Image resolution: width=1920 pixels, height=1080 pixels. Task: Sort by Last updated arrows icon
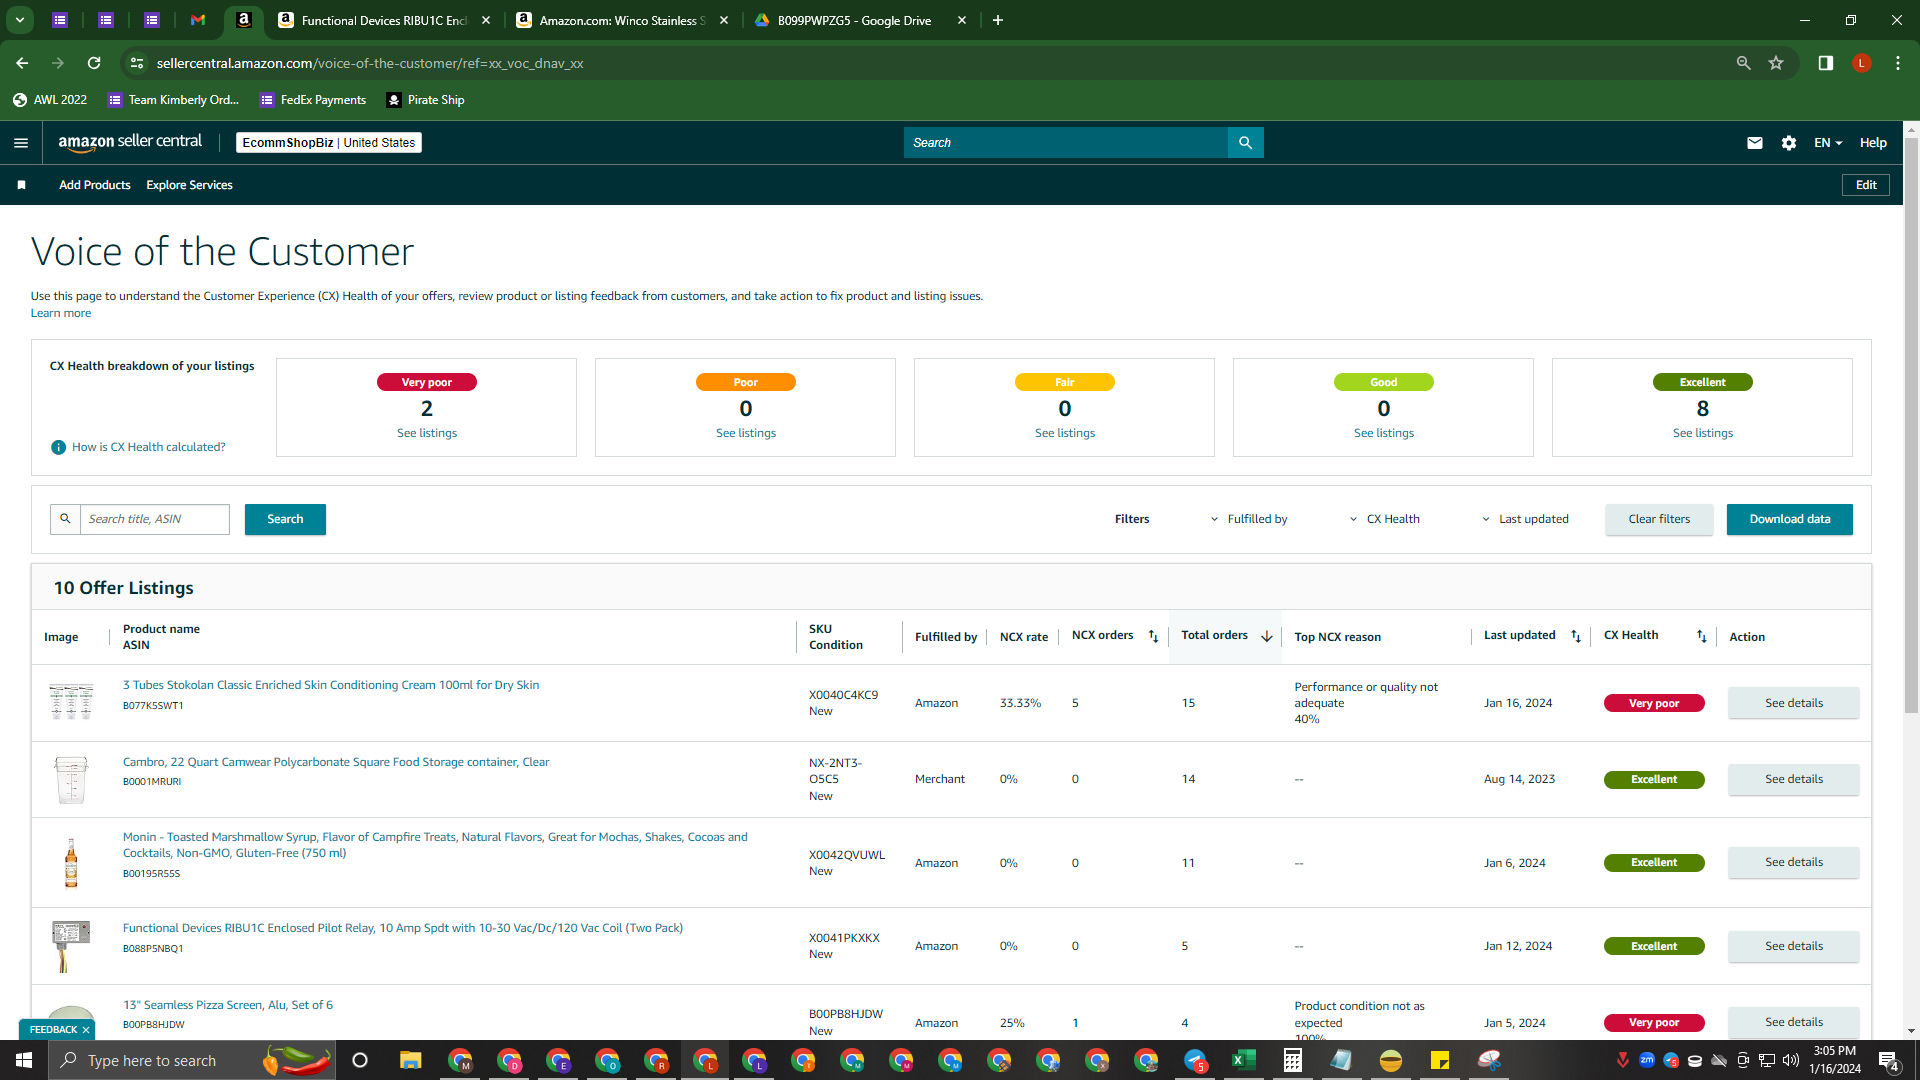1576,637
